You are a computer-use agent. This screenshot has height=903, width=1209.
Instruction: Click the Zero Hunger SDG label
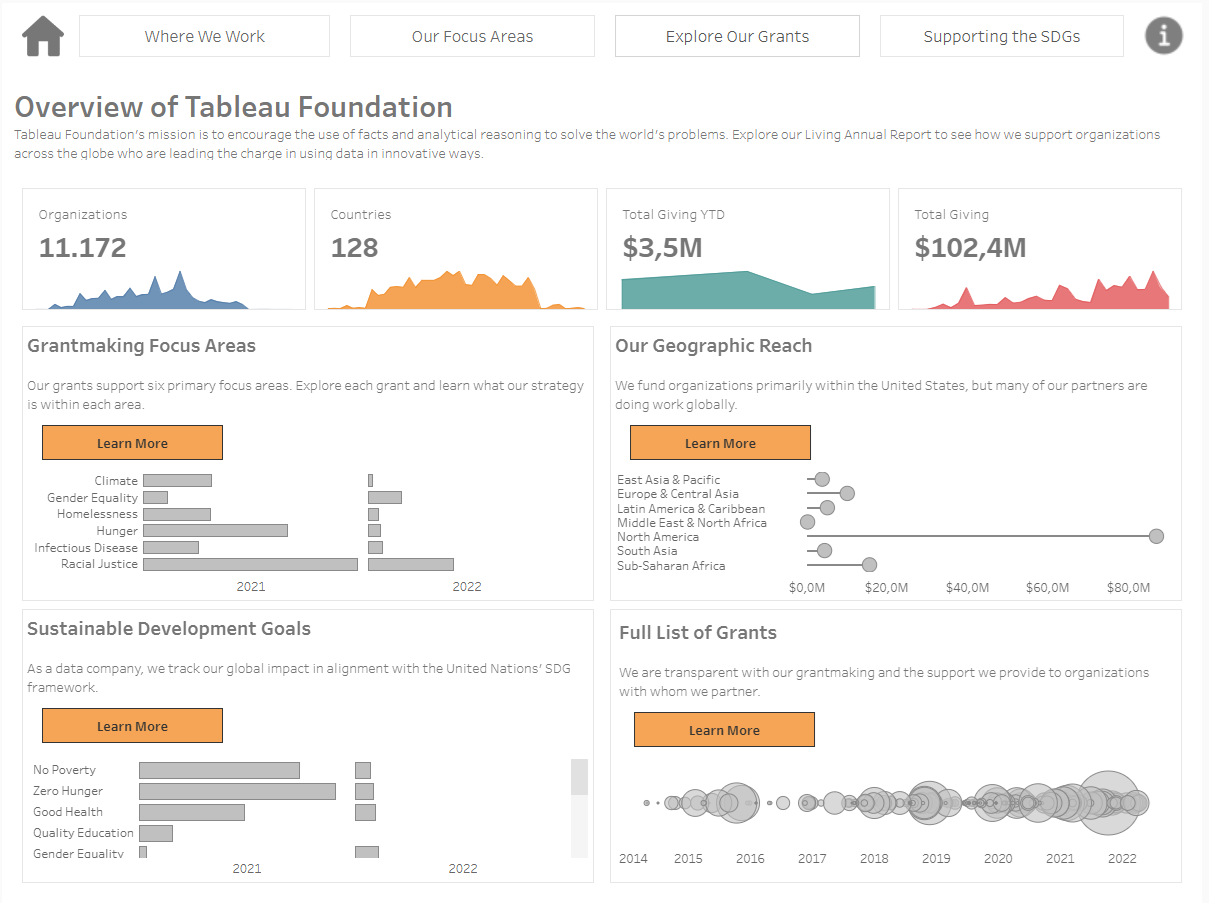click(x=68, y=791)
